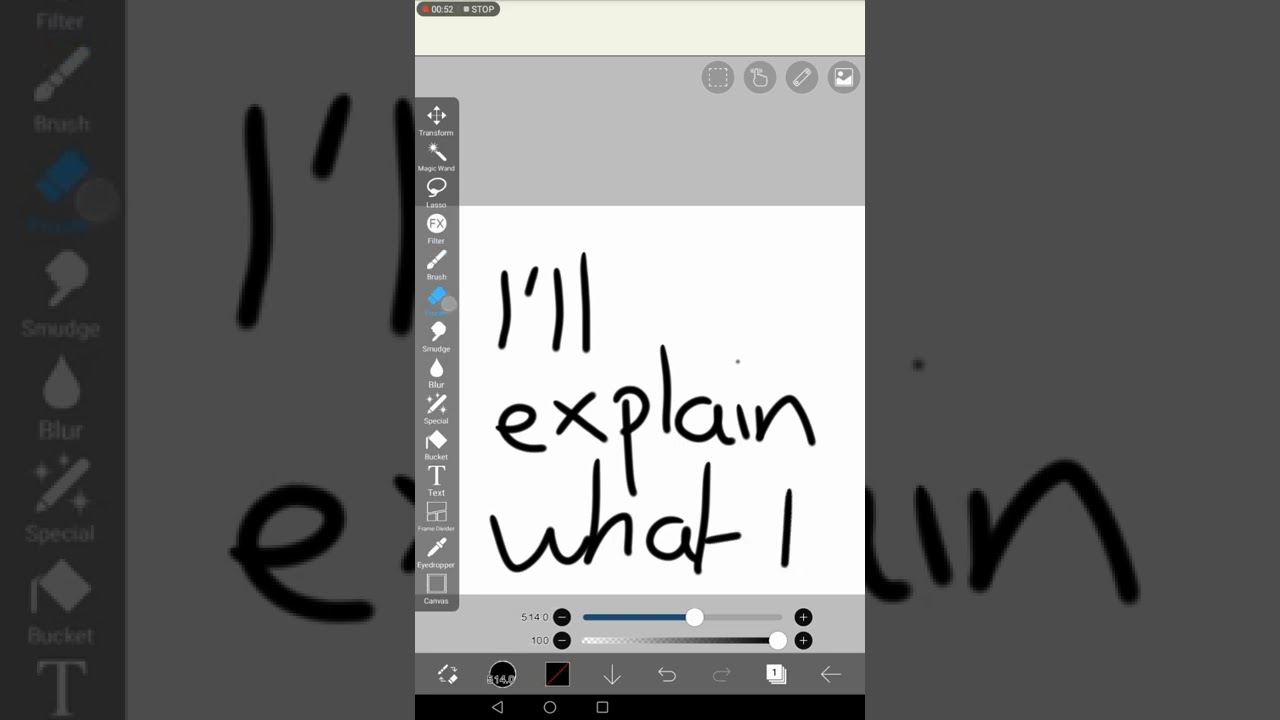Tap Android home navigation button
The width and height of the screenshot is (1280, 720).
point(550,707)
